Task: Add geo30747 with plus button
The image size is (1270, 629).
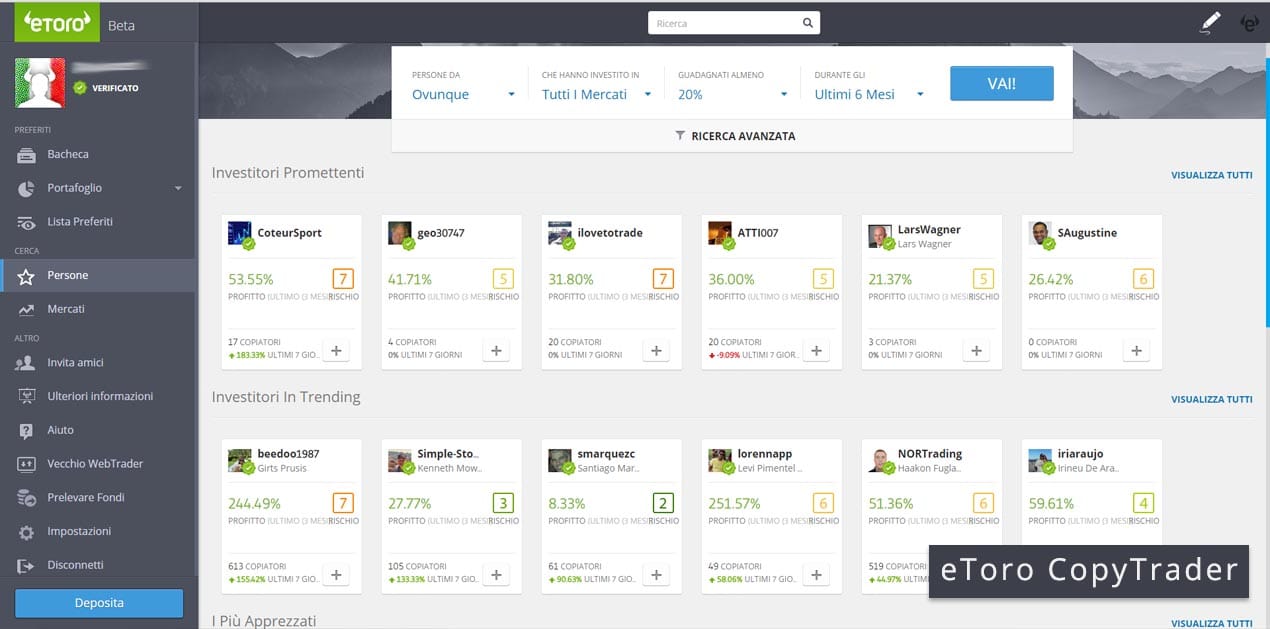Action: [496, 351]
